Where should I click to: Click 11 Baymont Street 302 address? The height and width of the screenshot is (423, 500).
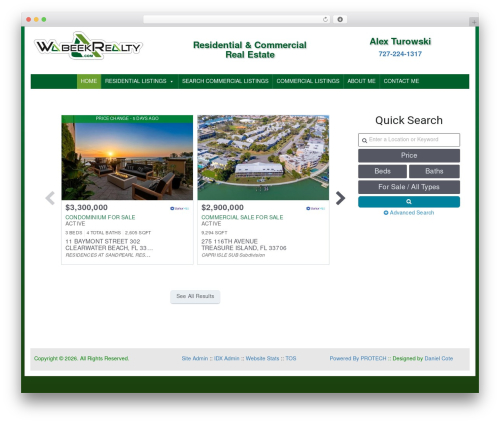point(103,241)
